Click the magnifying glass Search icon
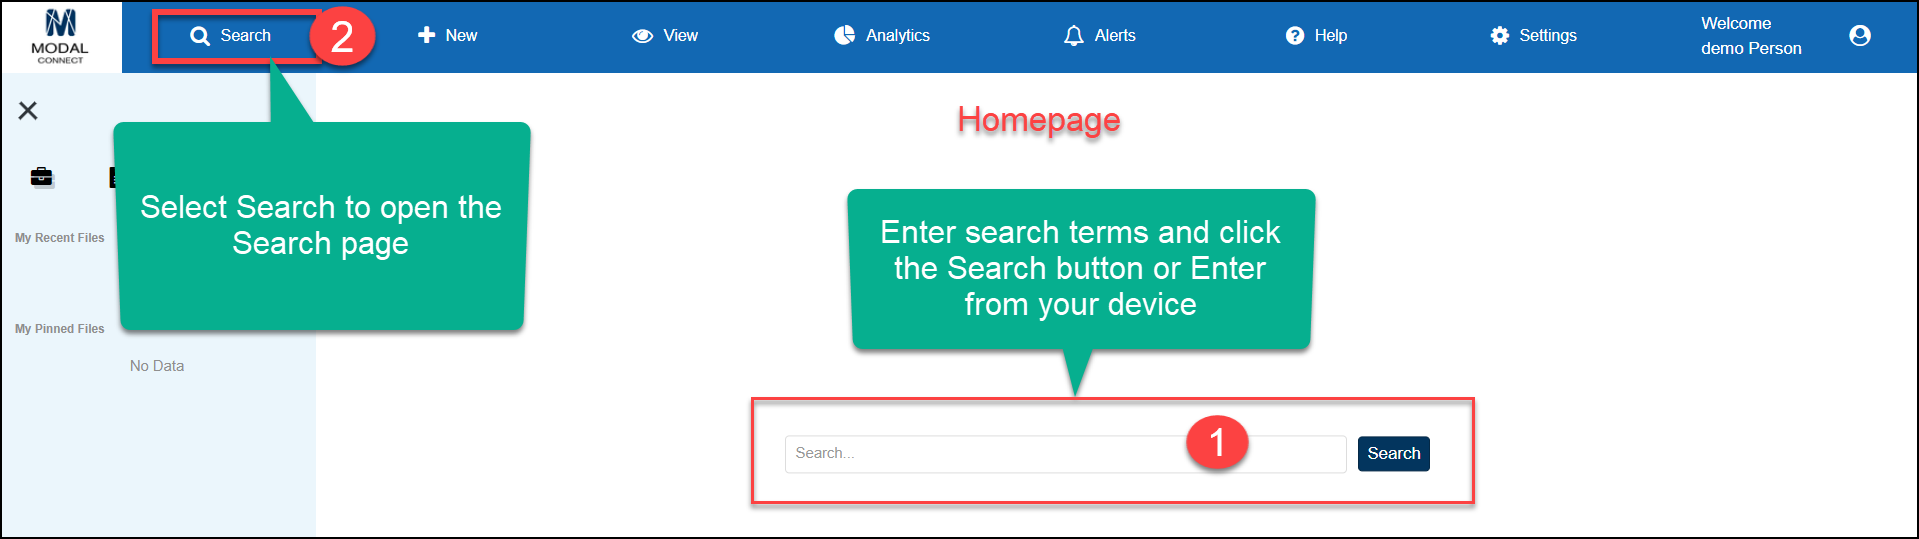Viewport: 1919px width, 539px height. point(200,36)
